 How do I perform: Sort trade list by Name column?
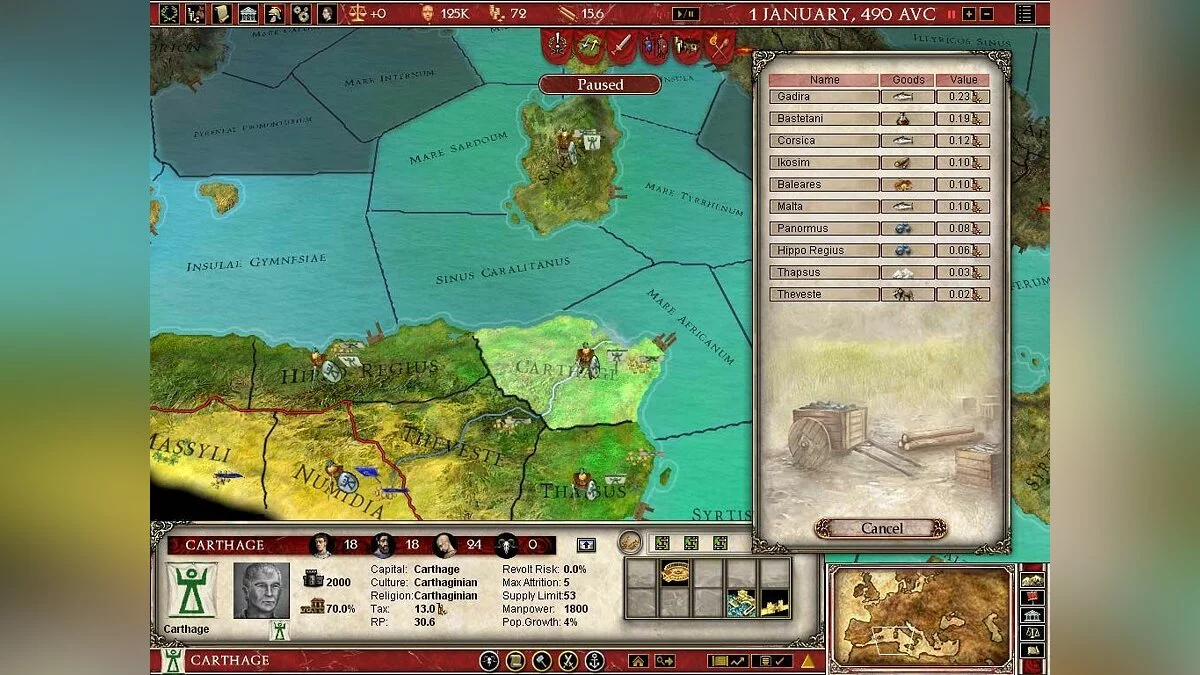tap(824, 80)
